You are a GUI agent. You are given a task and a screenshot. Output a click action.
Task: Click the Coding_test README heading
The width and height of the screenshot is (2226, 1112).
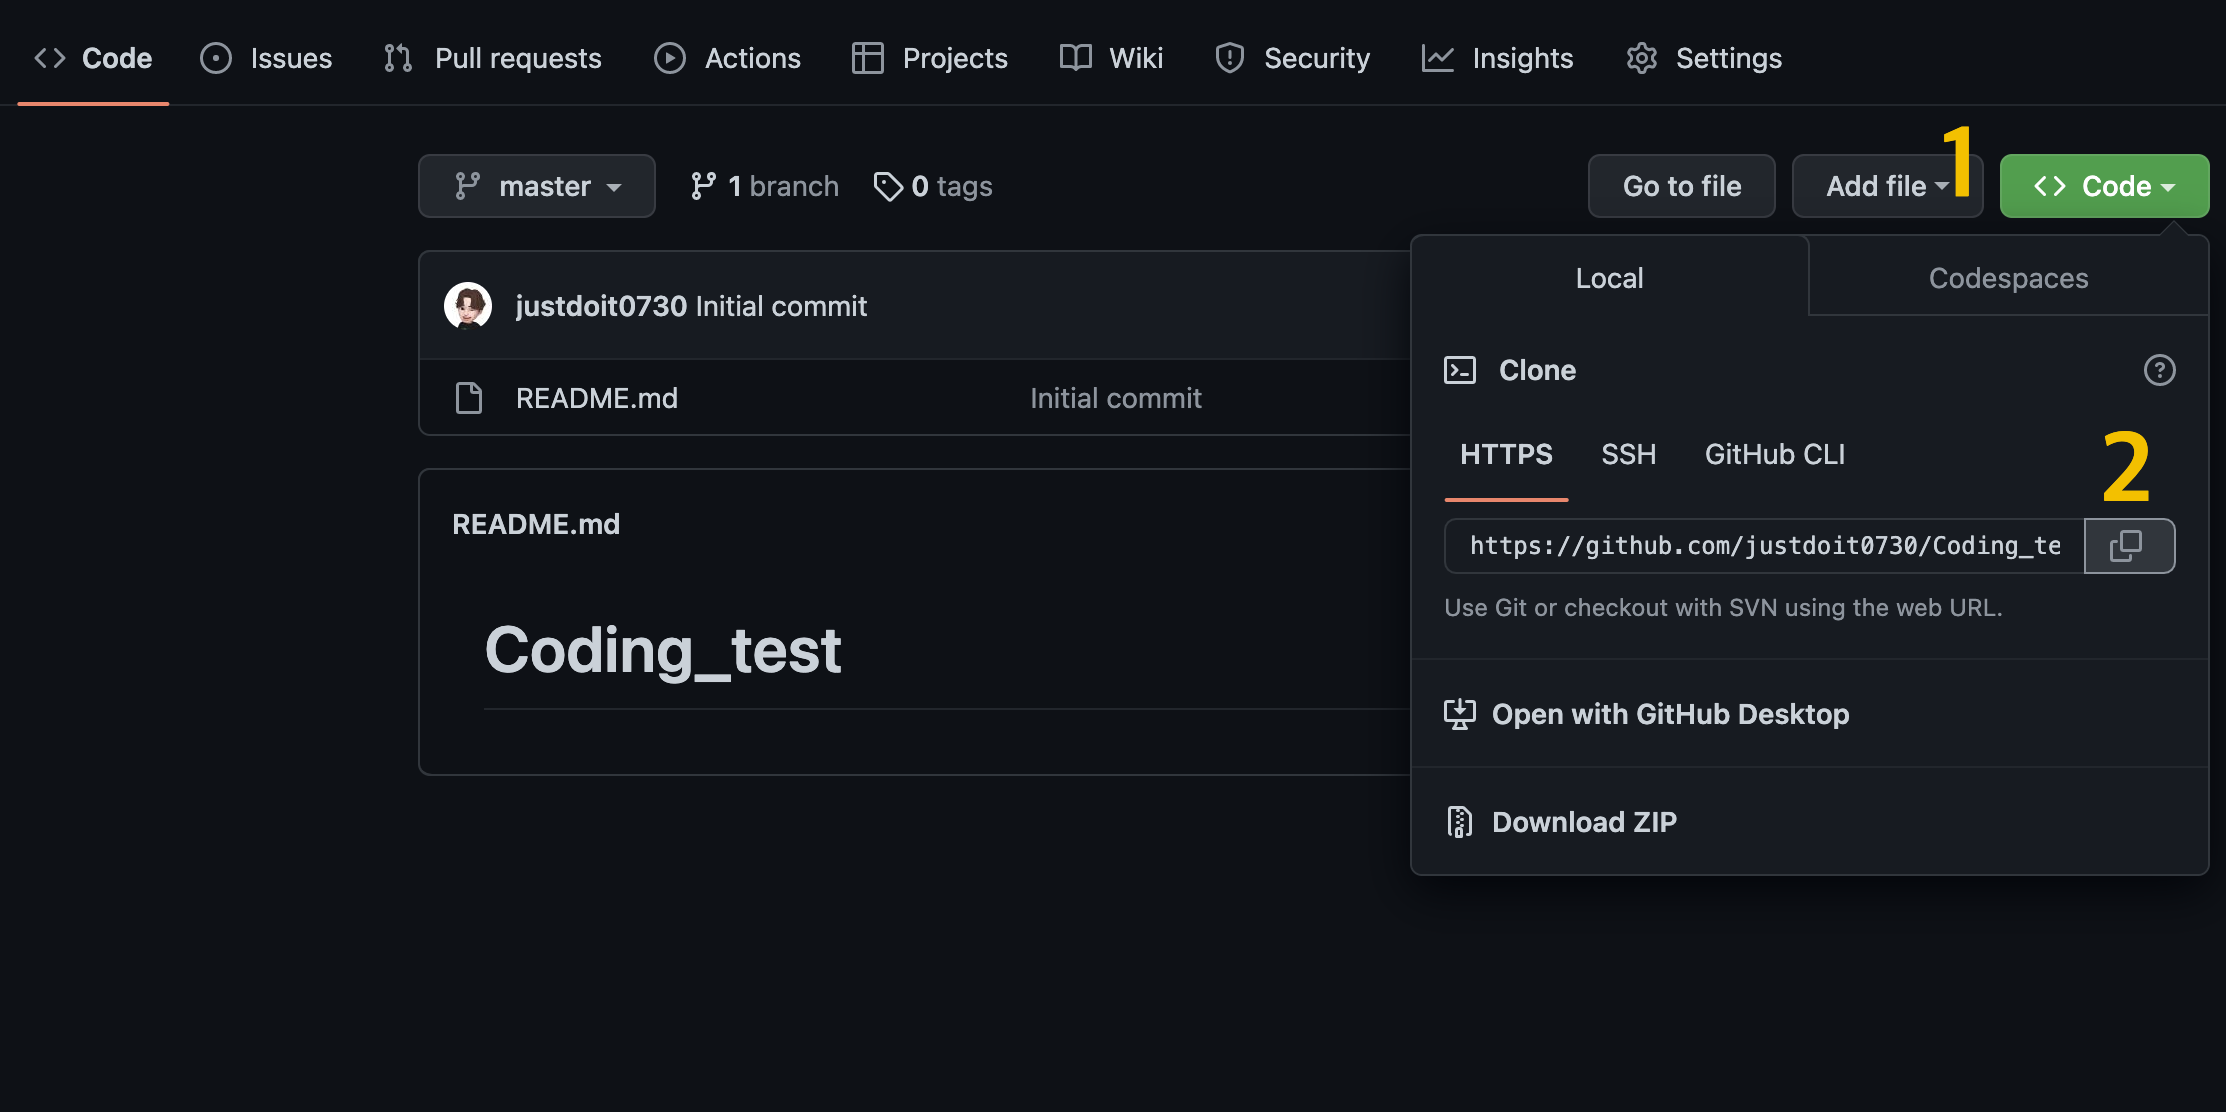click(663, 651)
